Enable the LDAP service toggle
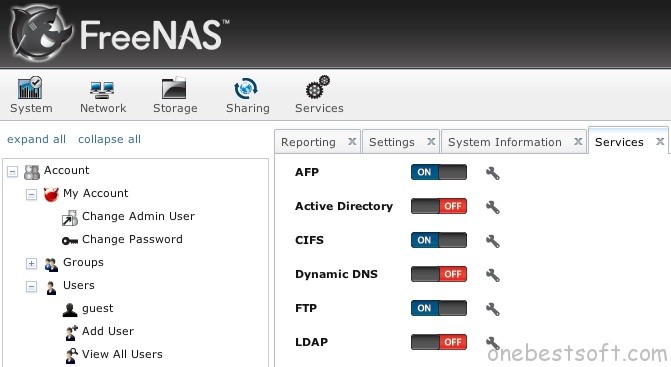The height and width of the screenshot is (367, 671). coord(439,342)
